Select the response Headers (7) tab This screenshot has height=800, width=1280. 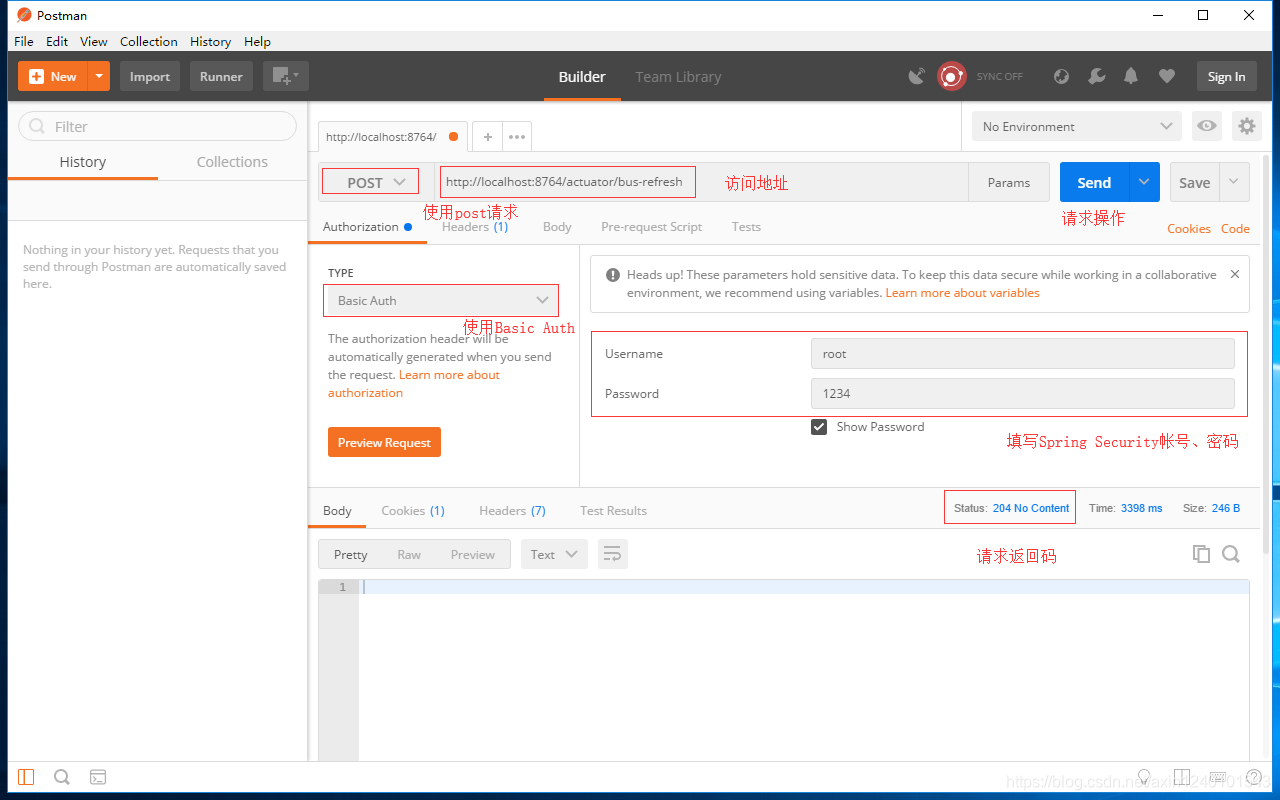click(x=512, y=510)
